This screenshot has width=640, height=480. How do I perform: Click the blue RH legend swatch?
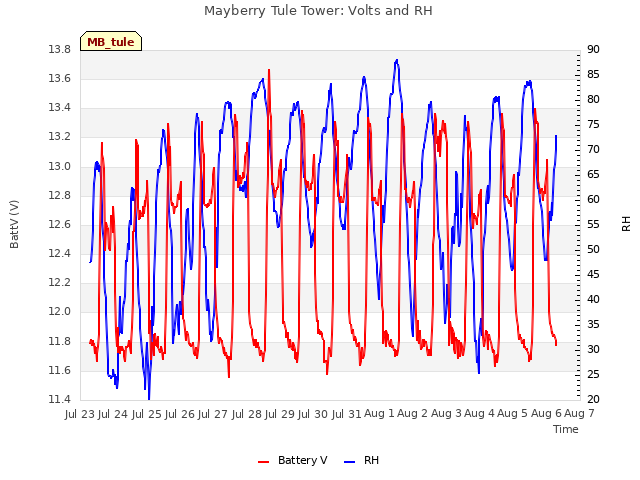pyautogui.click(x=350, y=462)
